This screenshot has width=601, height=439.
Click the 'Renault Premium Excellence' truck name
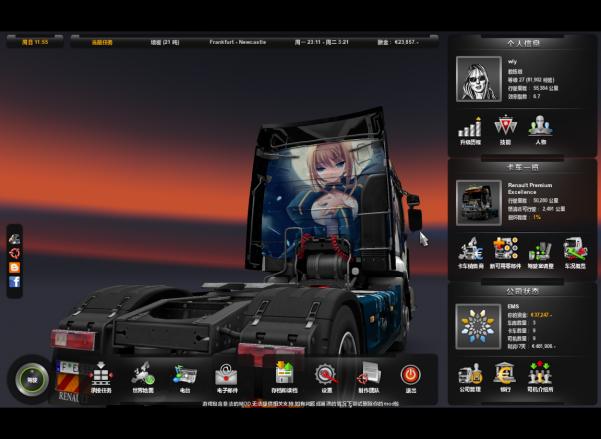click(x=530, y=188)
